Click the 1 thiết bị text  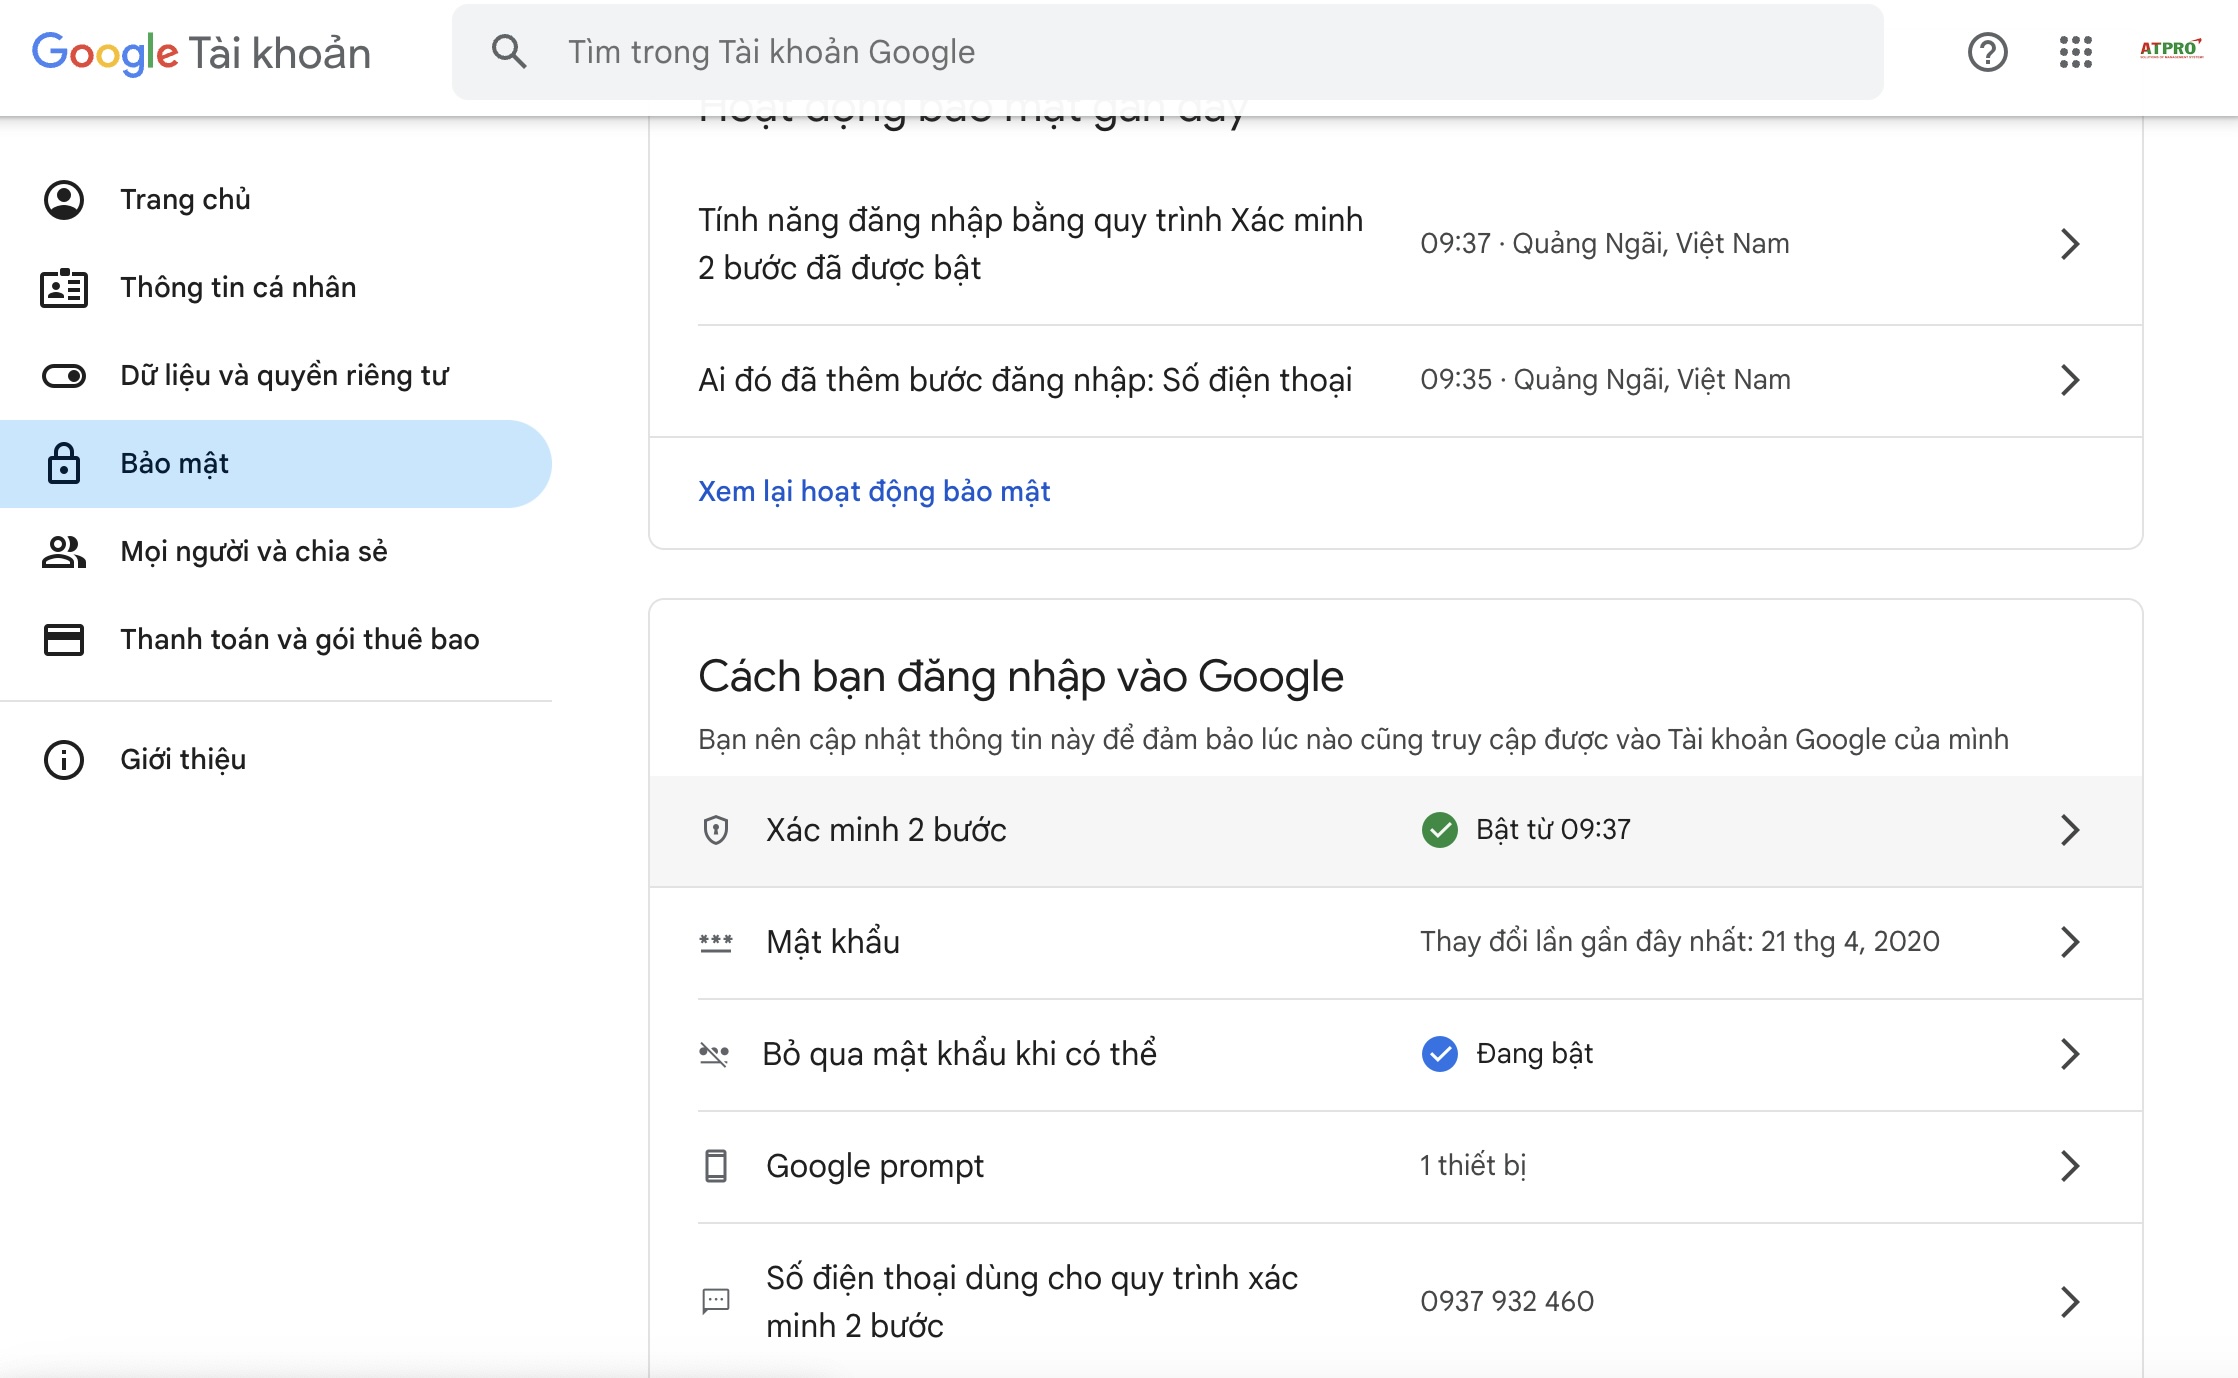1473,1166
